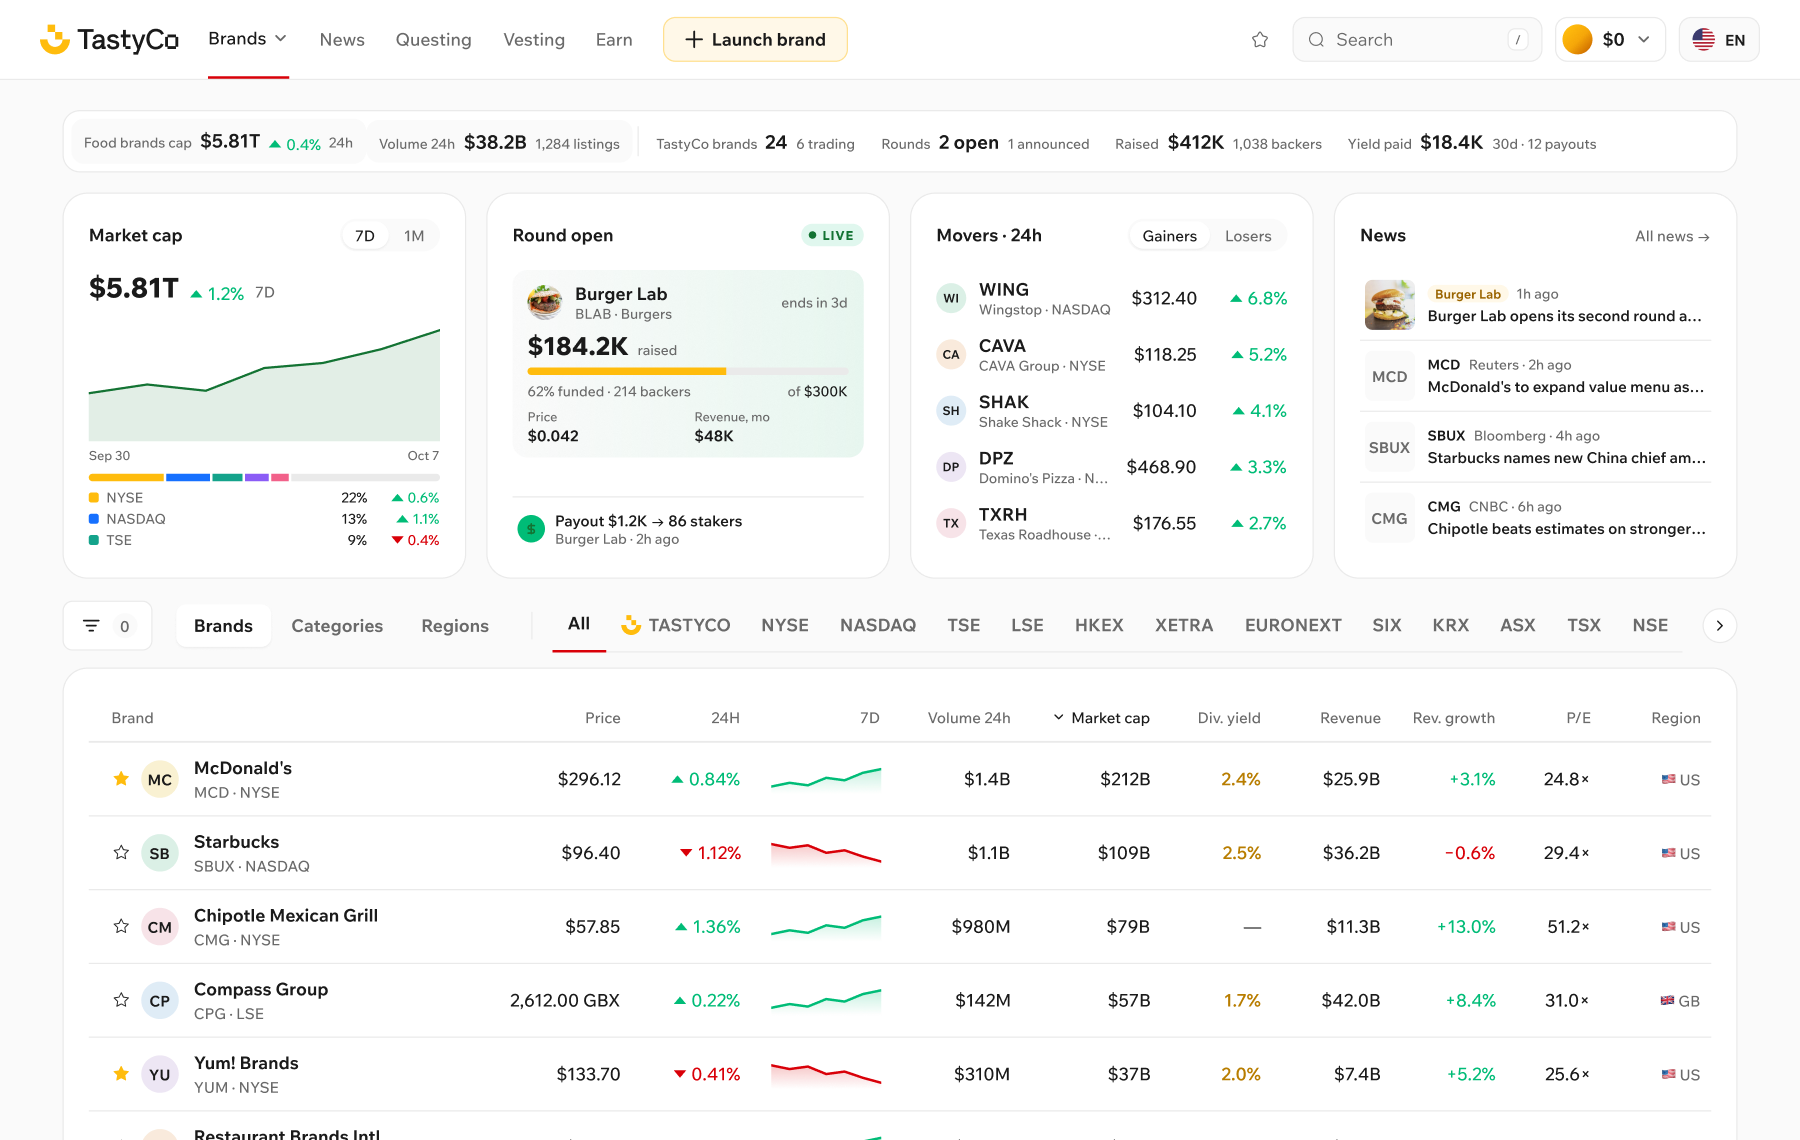Select 7D market cap range

tap(365, 236)
